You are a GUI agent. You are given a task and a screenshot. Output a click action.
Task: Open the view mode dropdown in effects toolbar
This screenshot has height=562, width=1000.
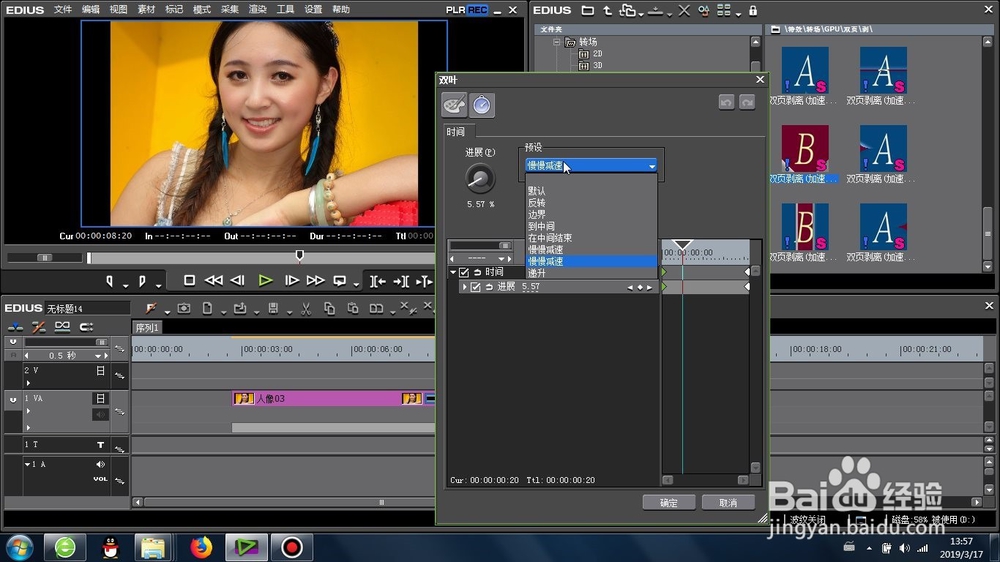739,13
